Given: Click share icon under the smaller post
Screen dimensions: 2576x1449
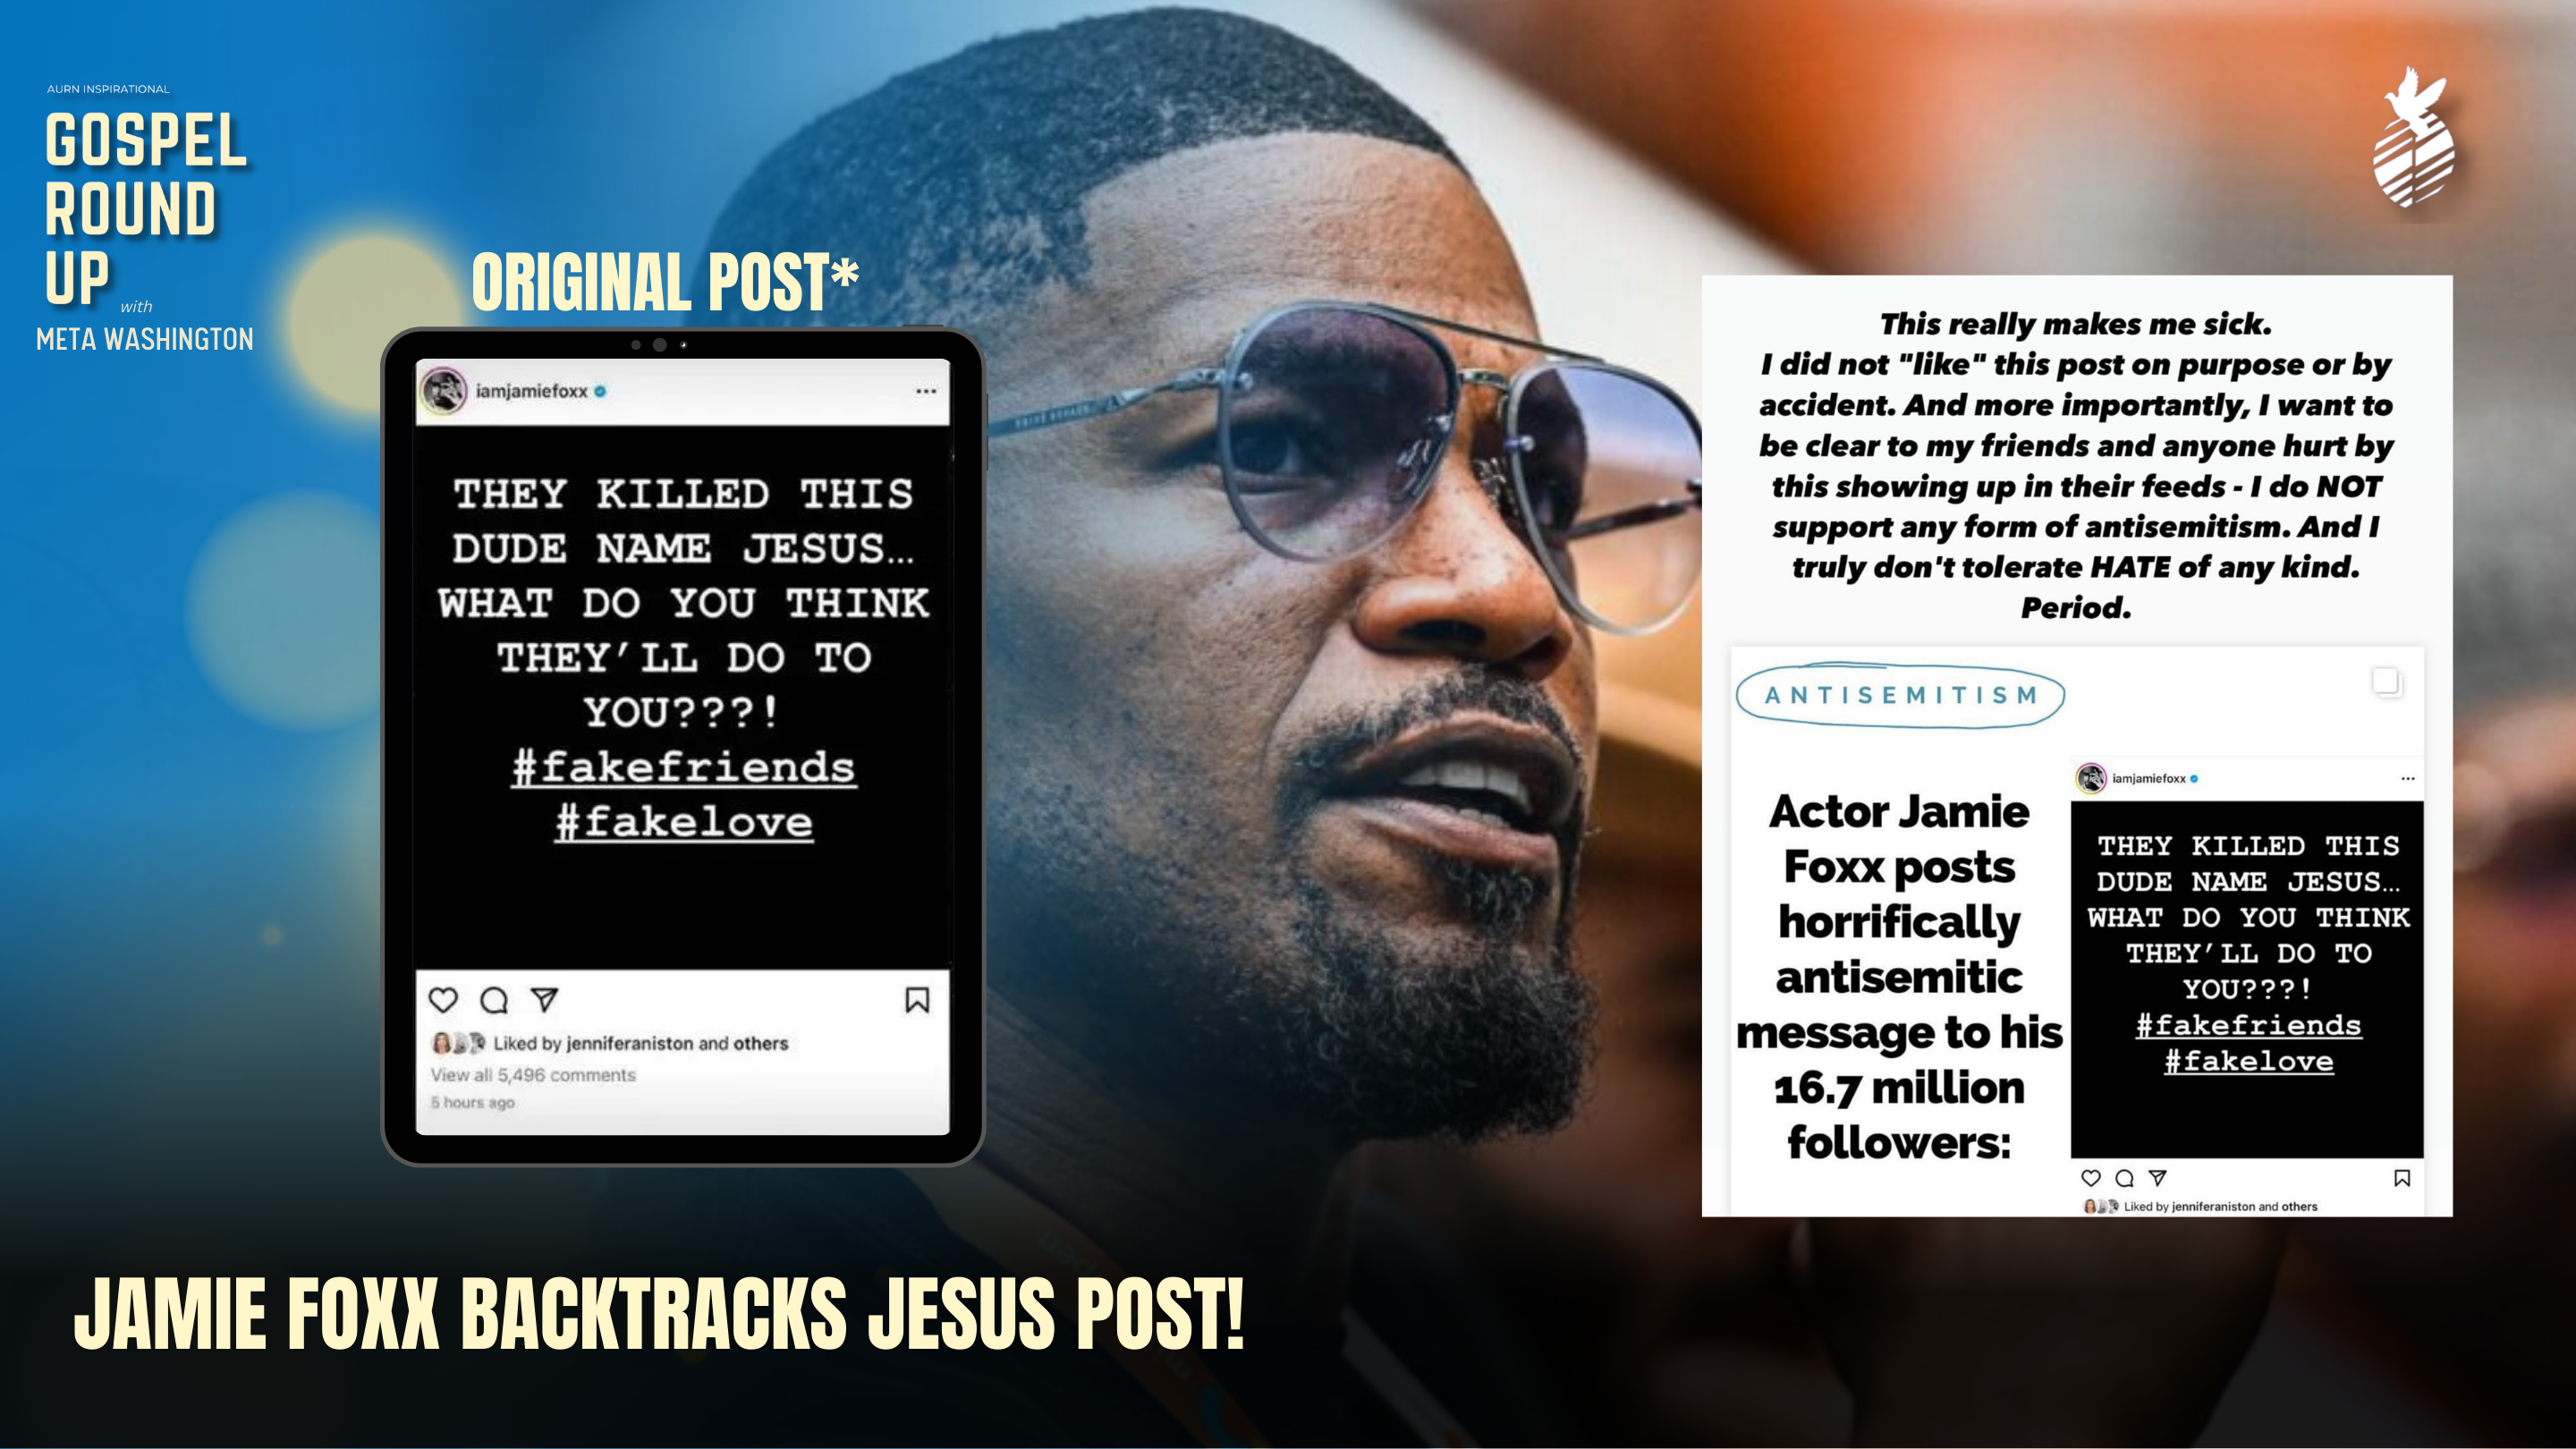Looking at the screenshot, I should point(2158,1178).
